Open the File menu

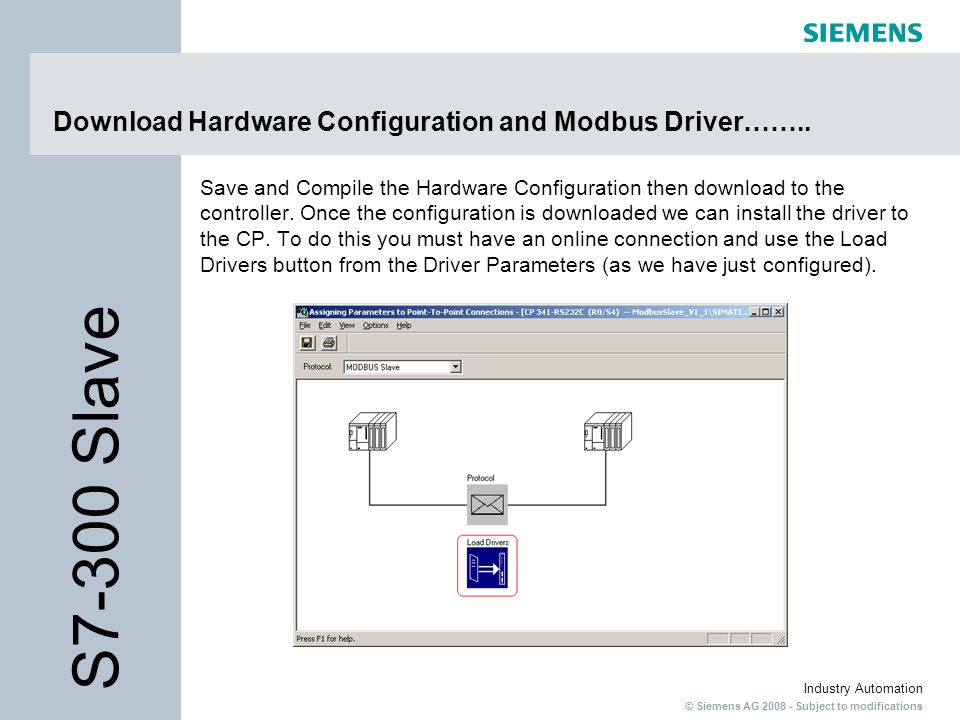(305, 326)
